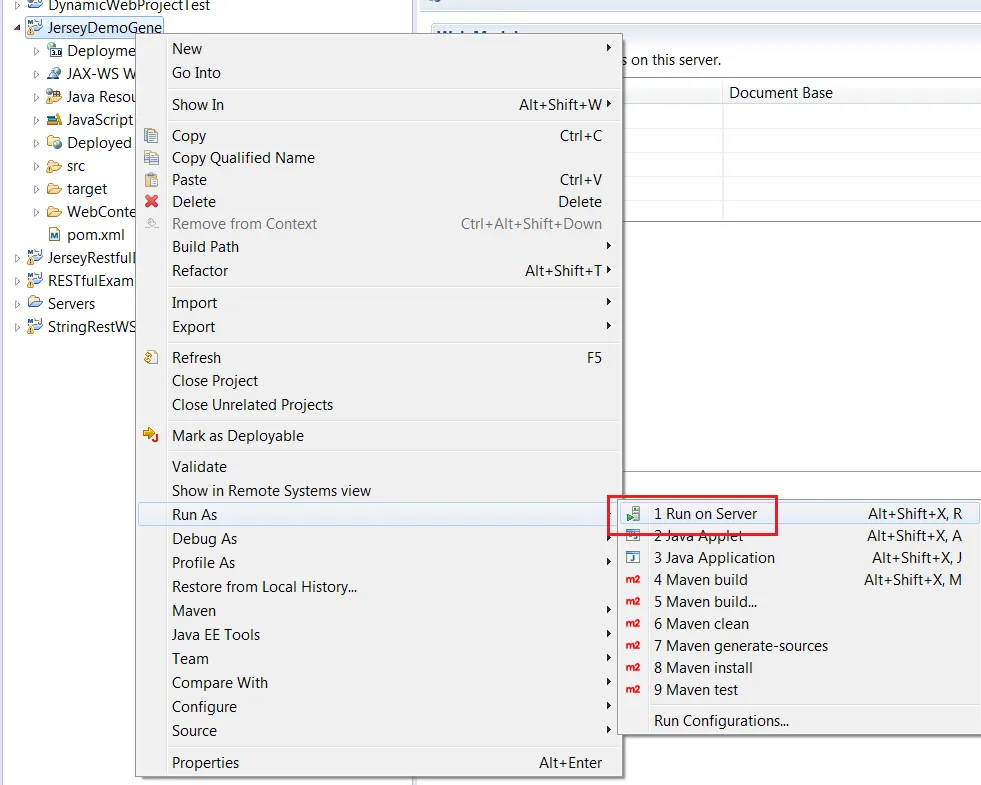Choose Close Project
Image resolution: width=981 pixels, height=785 pixels.
click(379, 381)
